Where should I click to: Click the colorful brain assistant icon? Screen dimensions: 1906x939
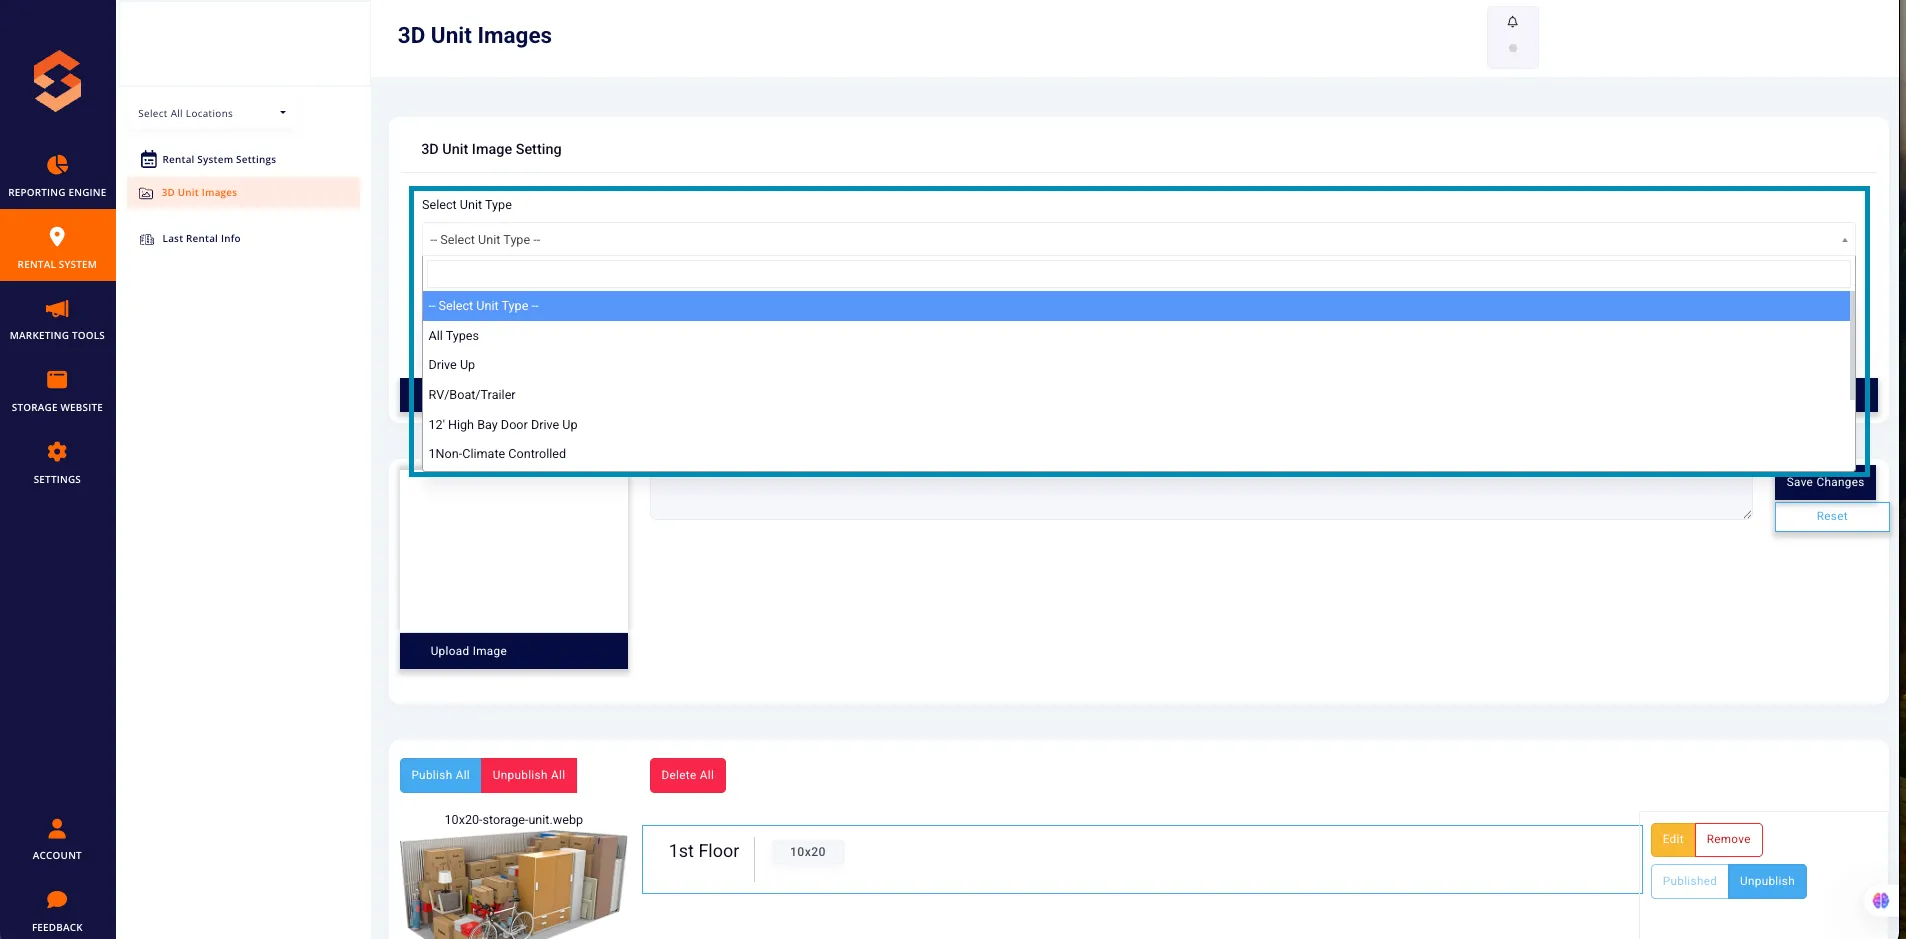click(x=1880, y=900)
